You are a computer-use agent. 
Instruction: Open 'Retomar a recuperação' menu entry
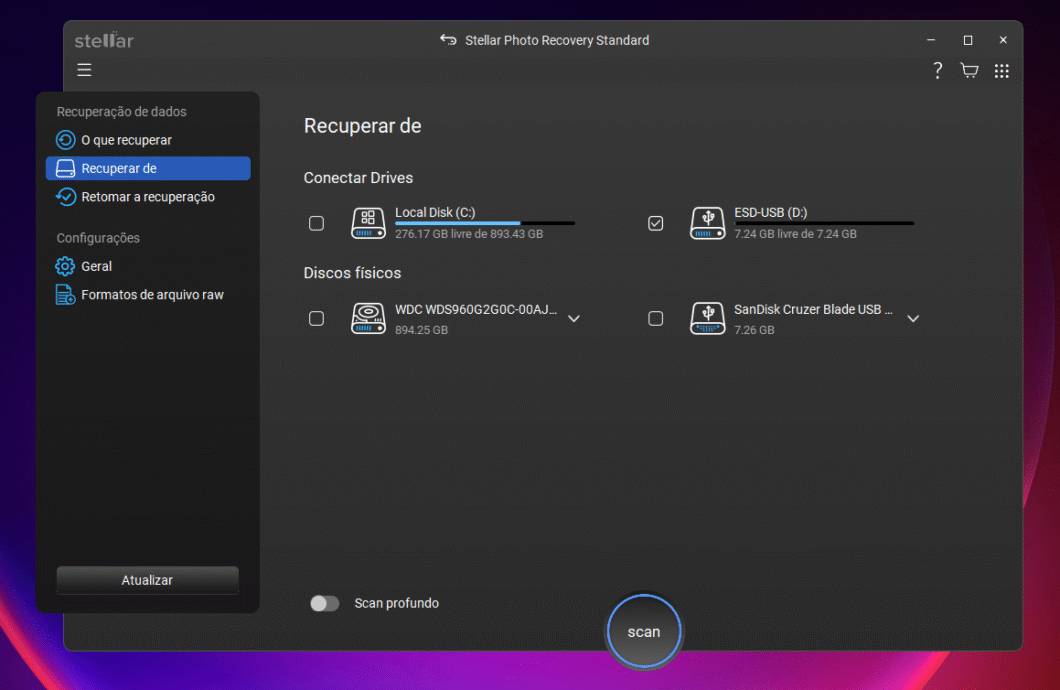pyautogui.click(x=148, y=197)
